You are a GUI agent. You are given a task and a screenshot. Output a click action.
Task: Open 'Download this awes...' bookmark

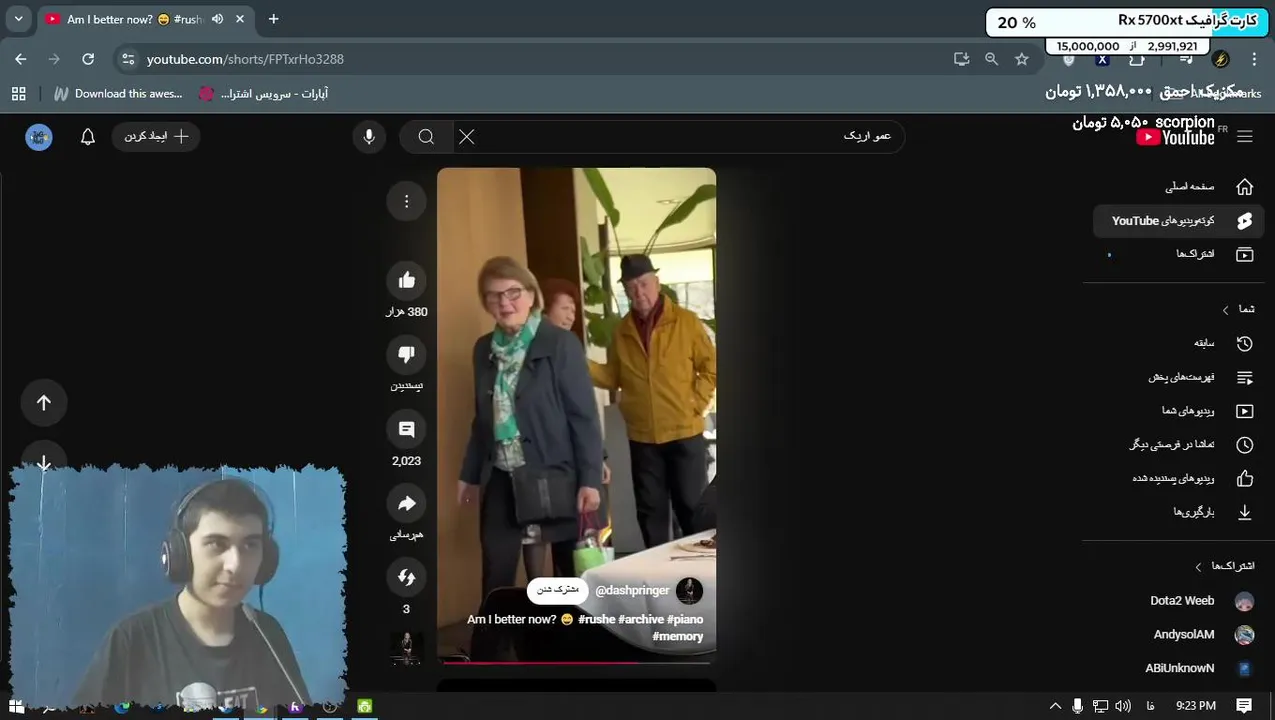point(118,93)
